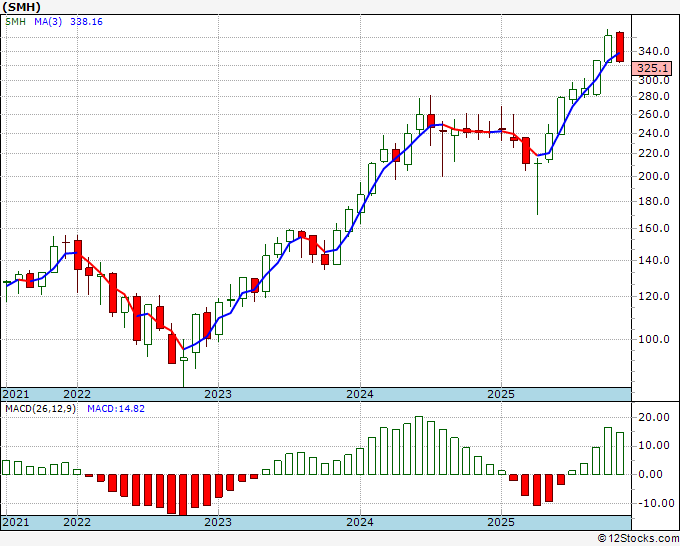Click the 2021 marker on MACD timeline

[16, 522]
